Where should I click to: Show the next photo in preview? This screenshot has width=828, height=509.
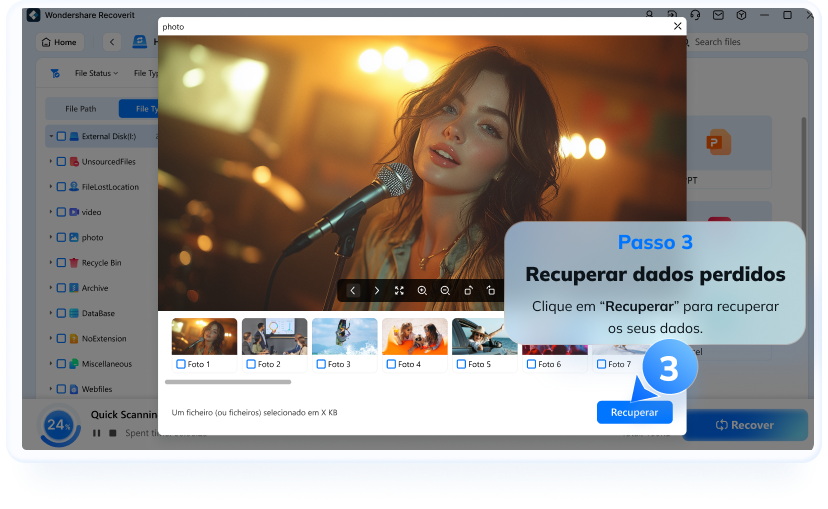tap(376, 290)
